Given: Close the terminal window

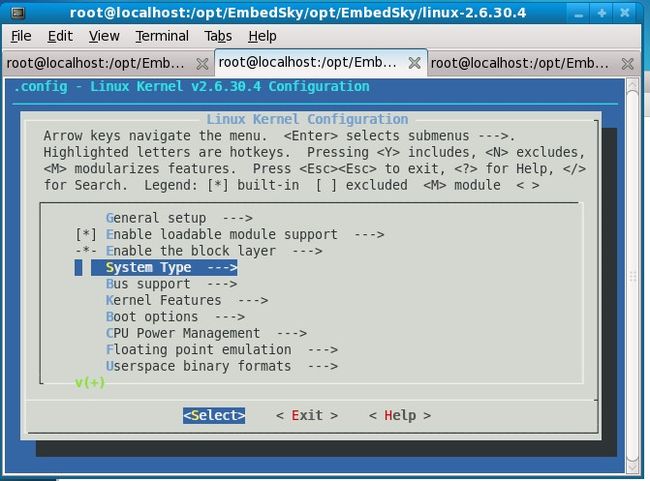Looking at the screenshot, I should pyautogui.click(x=625, y=14).
